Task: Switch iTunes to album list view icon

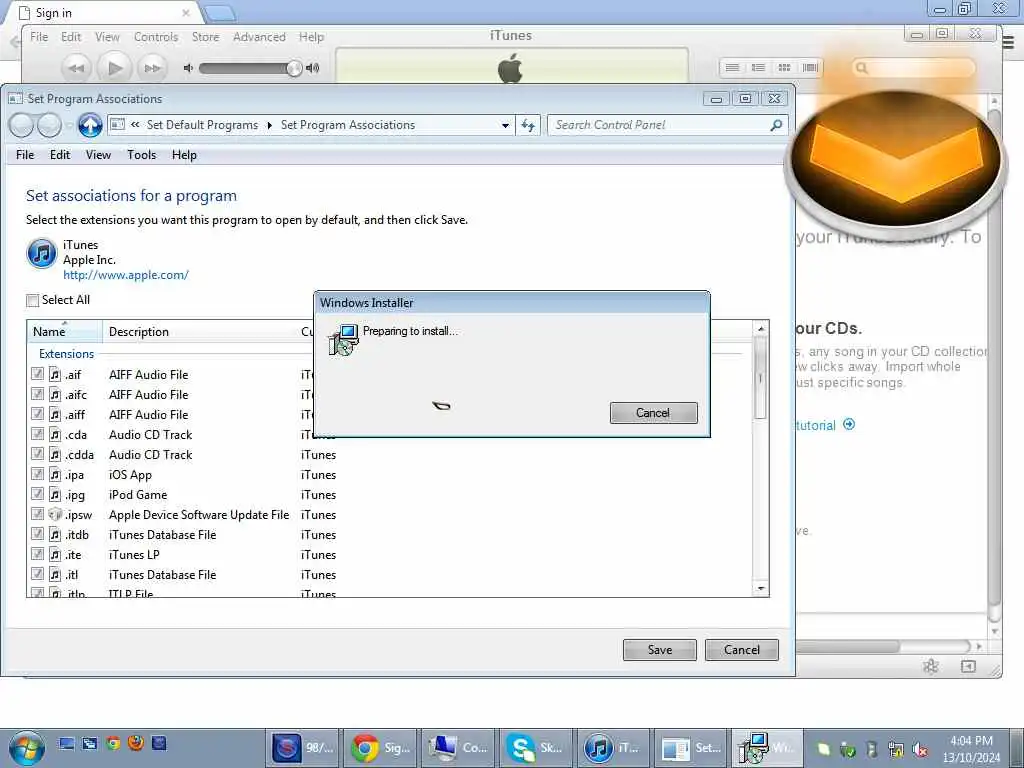Action: tap(758, 68)
